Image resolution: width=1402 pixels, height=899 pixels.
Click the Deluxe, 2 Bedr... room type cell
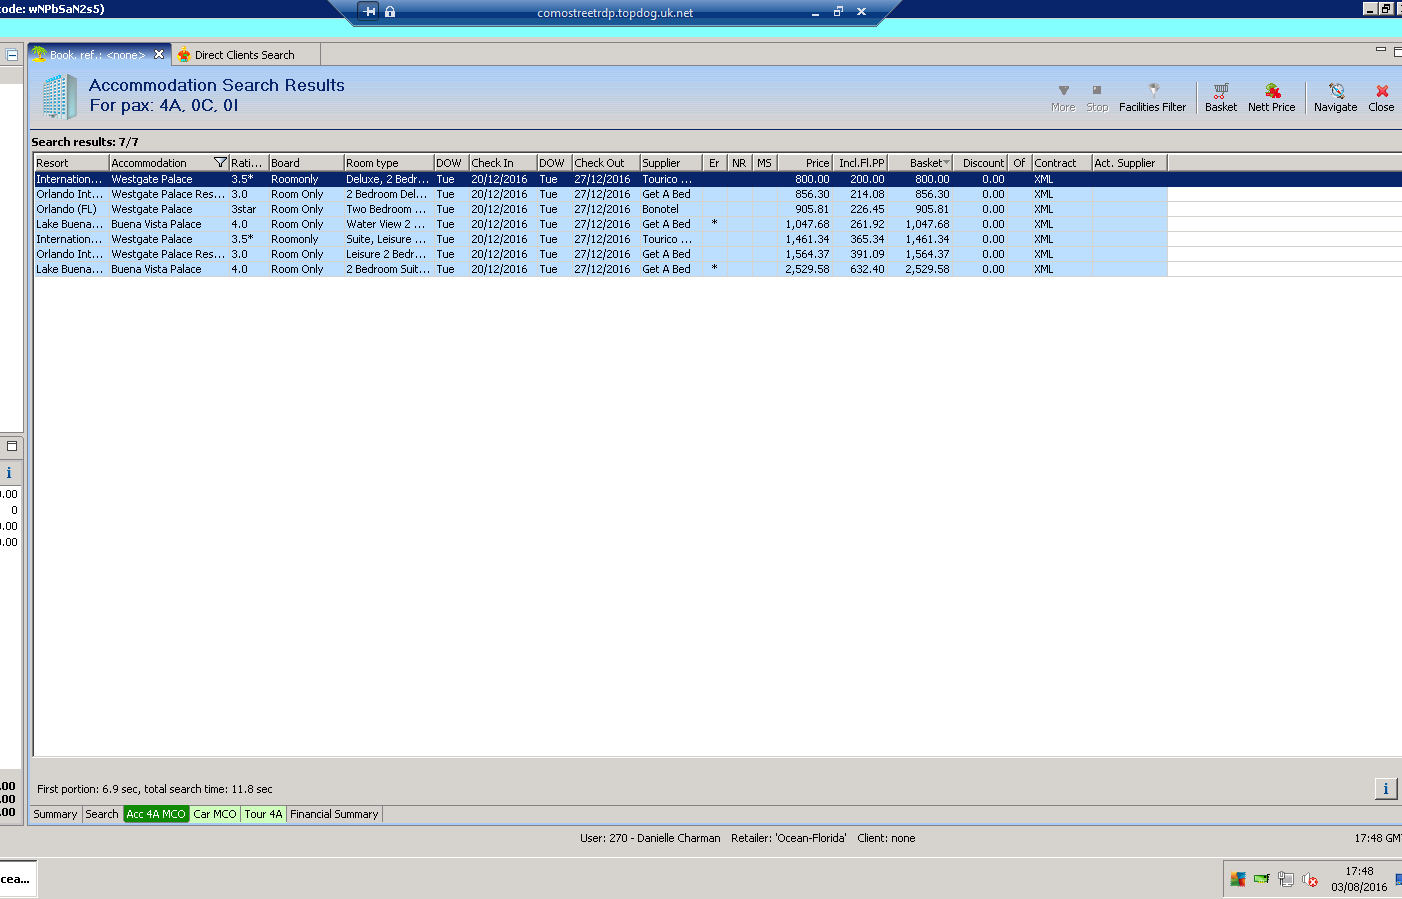tap(389, 179)
